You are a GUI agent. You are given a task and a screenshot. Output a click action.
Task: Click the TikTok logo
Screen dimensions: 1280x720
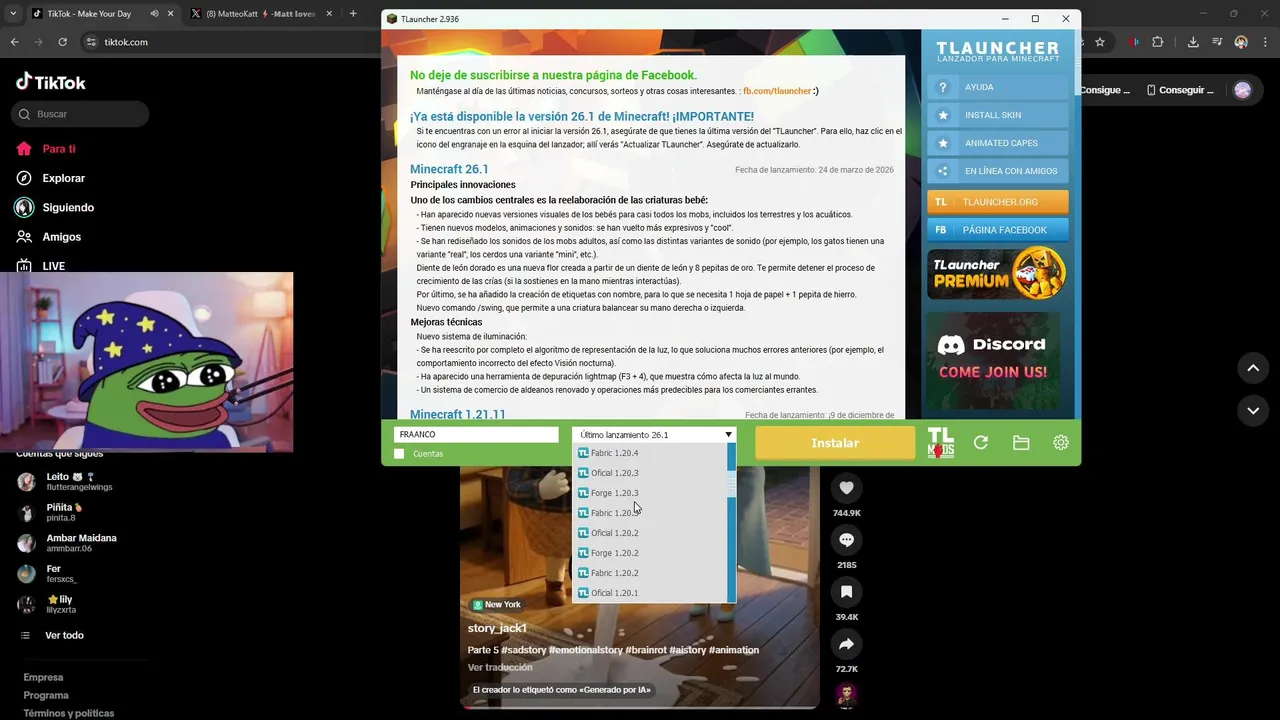coord(50,83)
